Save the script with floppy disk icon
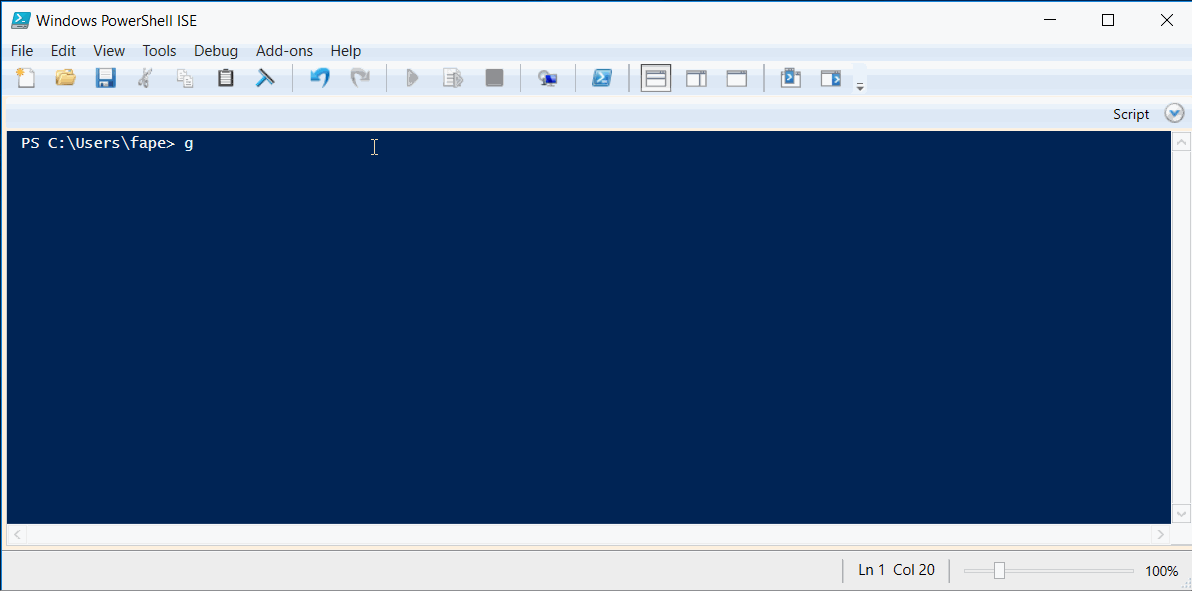1192x591 pixels. (105, 78)
